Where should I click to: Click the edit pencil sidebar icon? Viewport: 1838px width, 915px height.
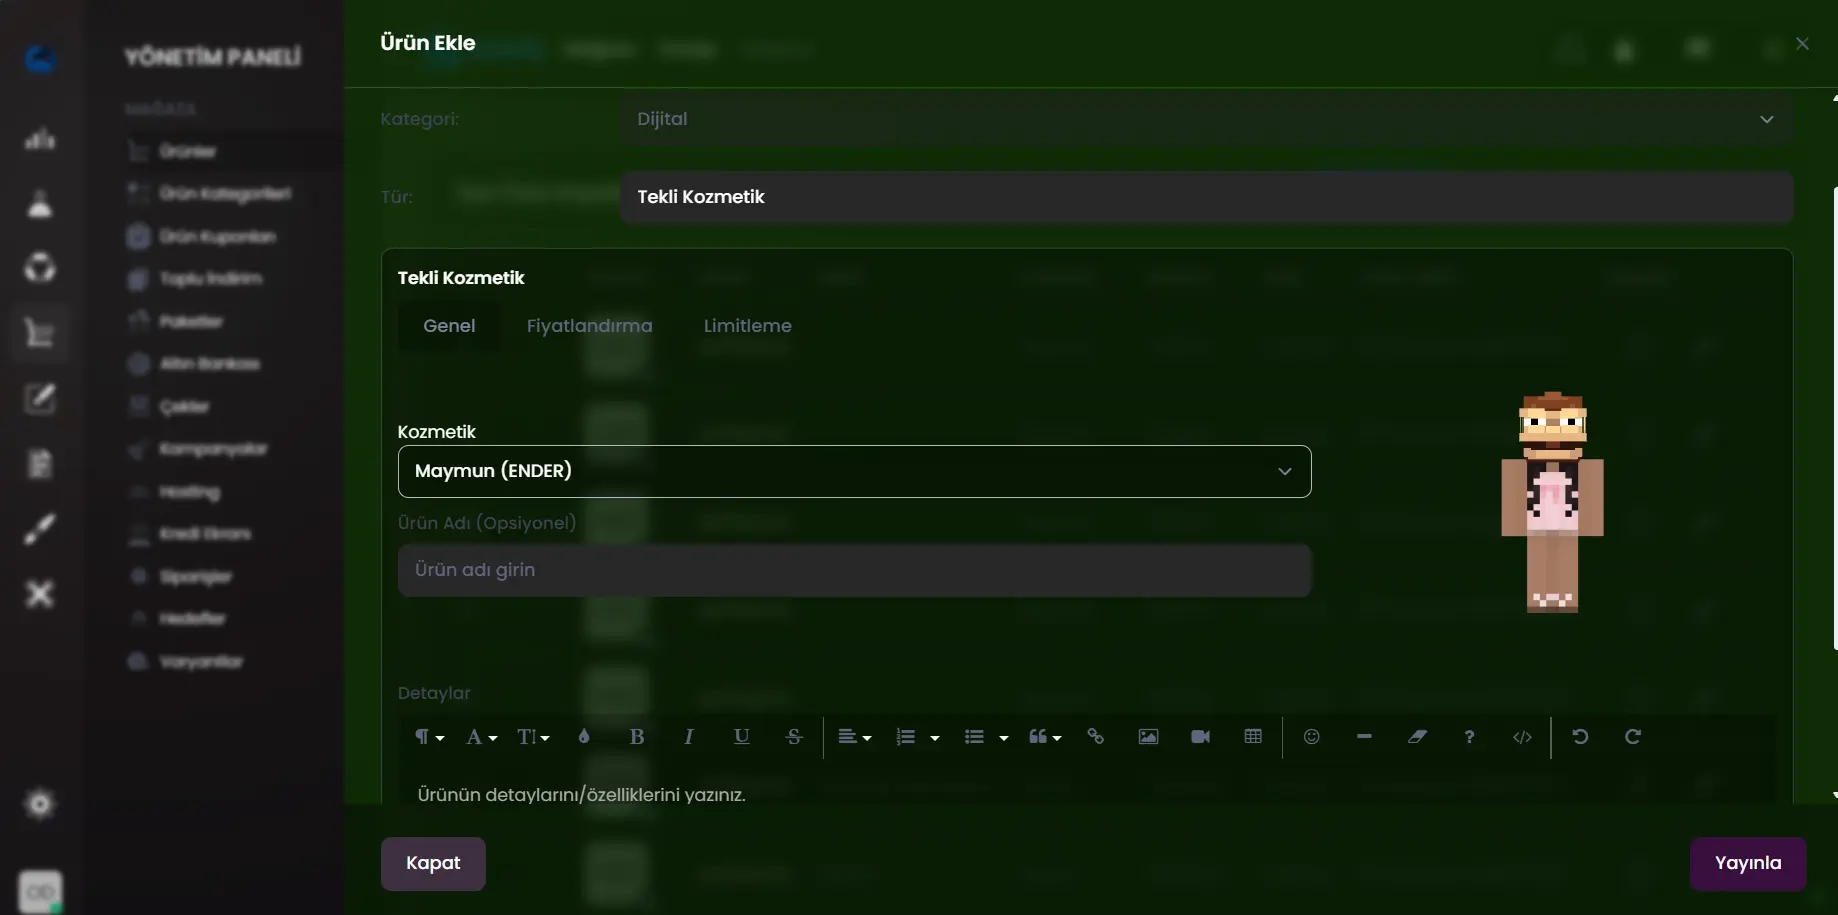[x=40, y=398]
